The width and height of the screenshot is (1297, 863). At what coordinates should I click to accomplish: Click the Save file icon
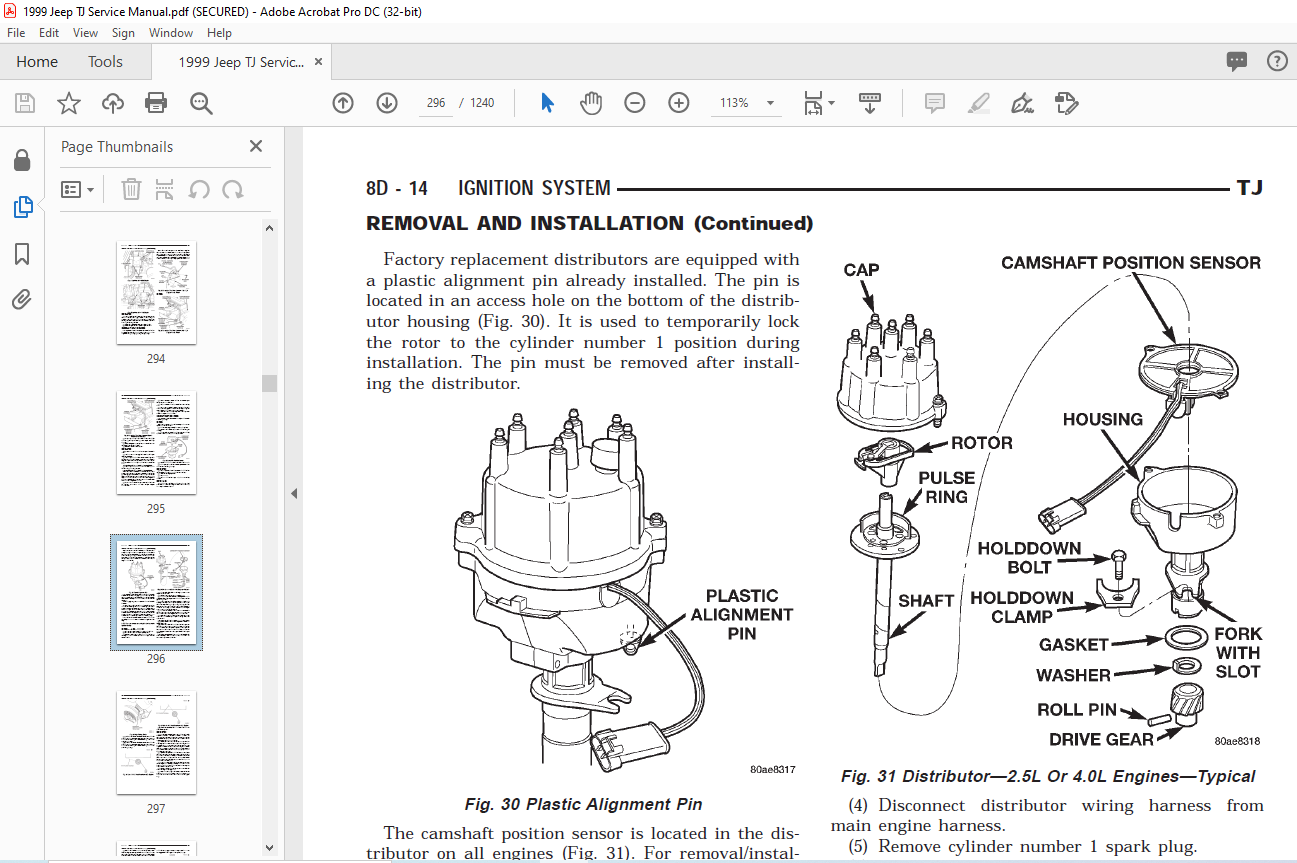point(25,103)
